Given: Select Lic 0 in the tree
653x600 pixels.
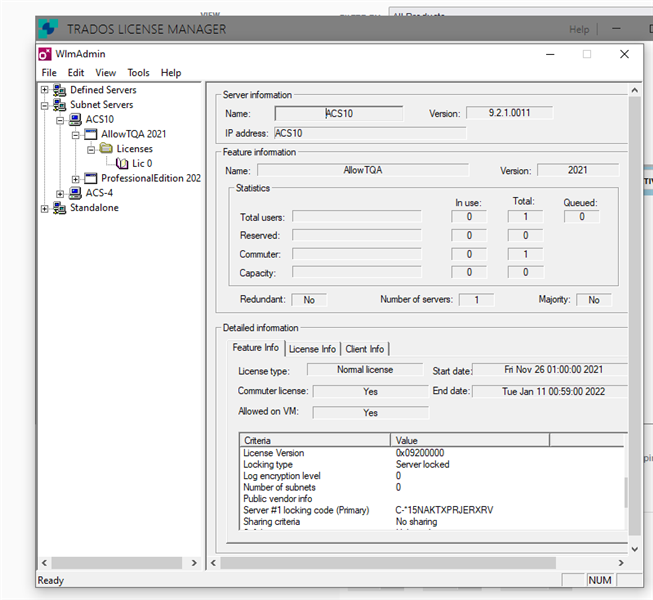Looking at the screenshot, I should tap(142, 164).
